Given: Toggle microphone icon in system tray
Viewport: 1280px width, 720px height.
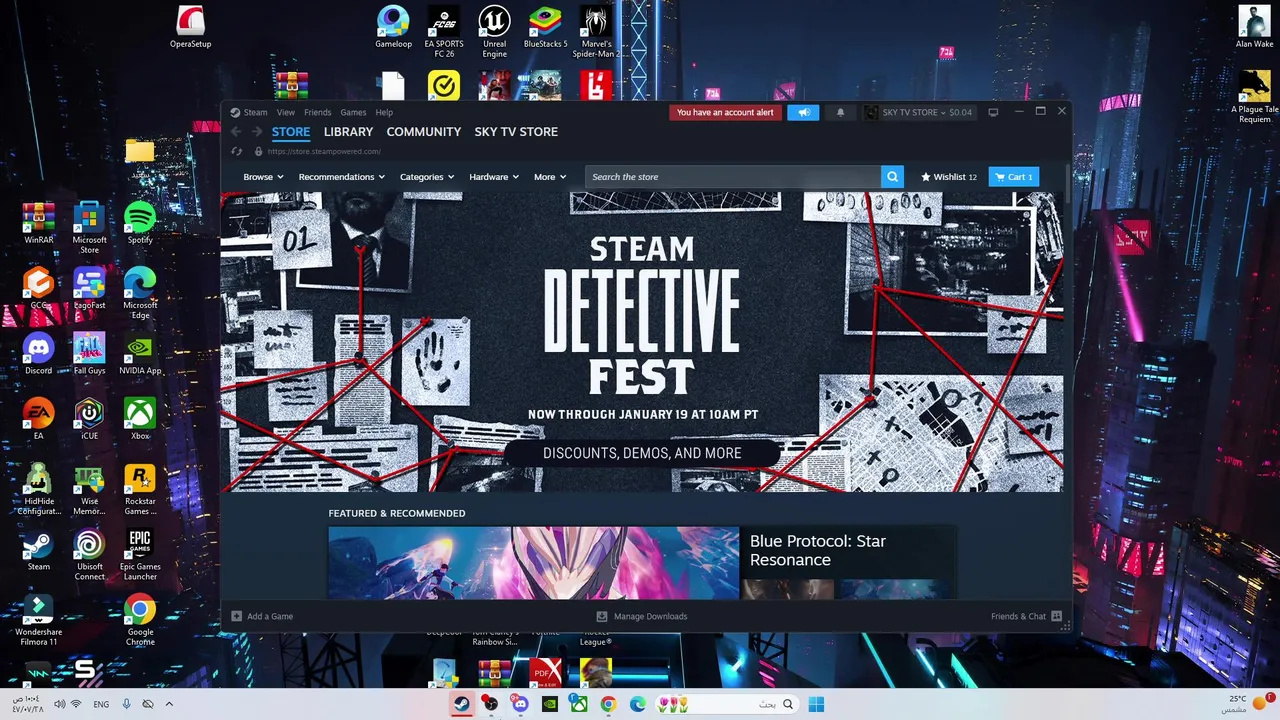Looking at the screenshot, I should tap(126, 704).
